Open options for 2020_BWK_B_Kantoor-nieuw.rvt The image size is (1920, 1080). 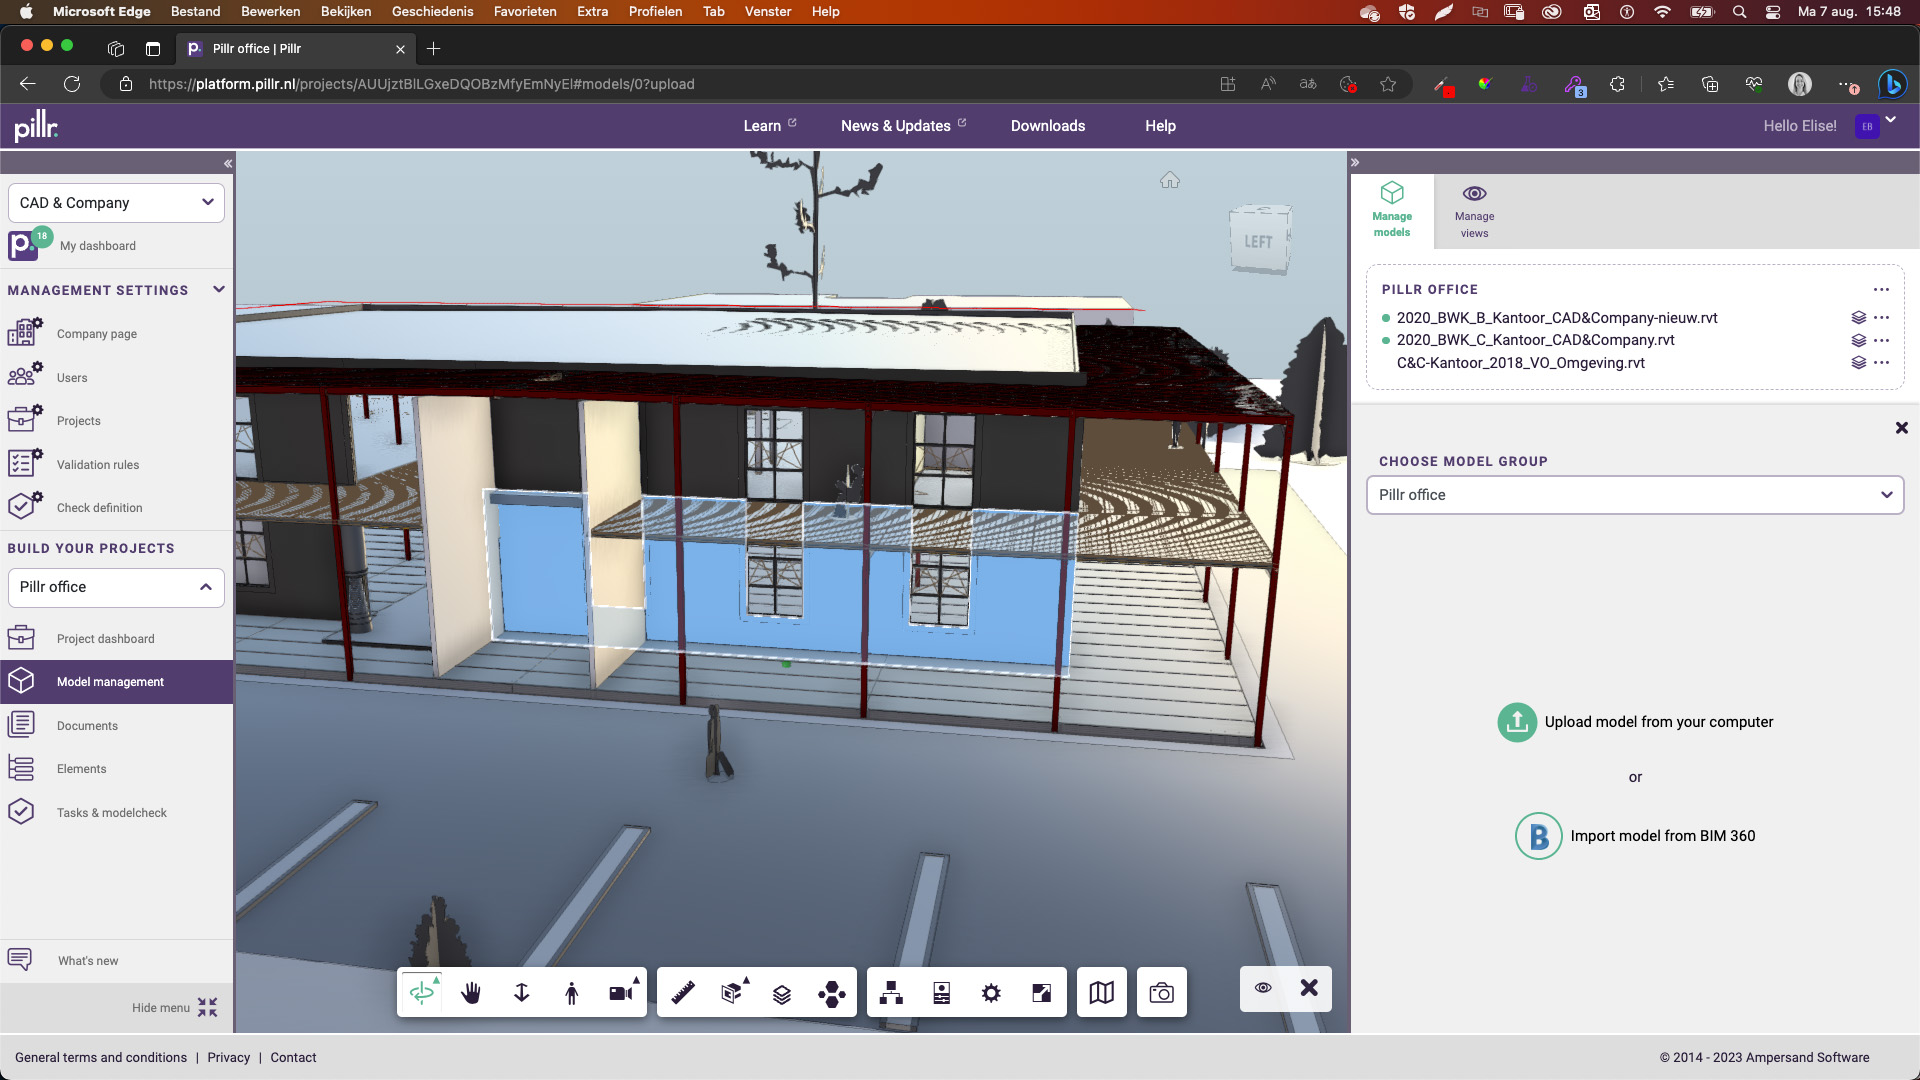1882,318
